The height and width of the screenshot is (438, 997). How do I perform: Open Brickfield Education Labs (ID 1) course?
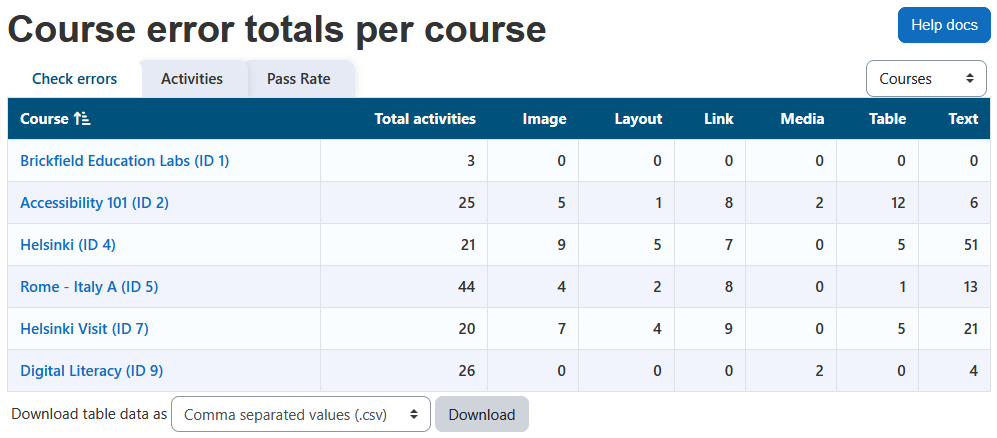[125, 161]
